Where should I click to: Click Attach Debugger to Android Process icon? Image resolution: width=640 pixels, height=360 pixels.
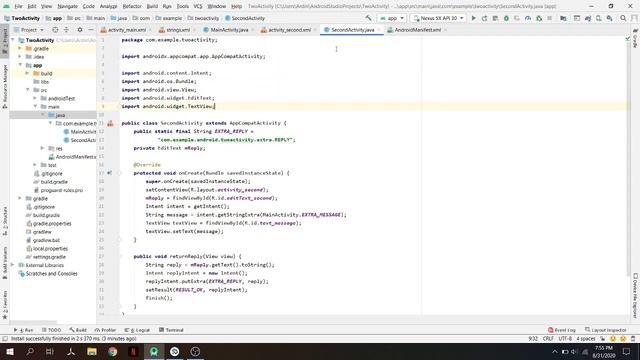pyautogui.click(x=539, y=18)
